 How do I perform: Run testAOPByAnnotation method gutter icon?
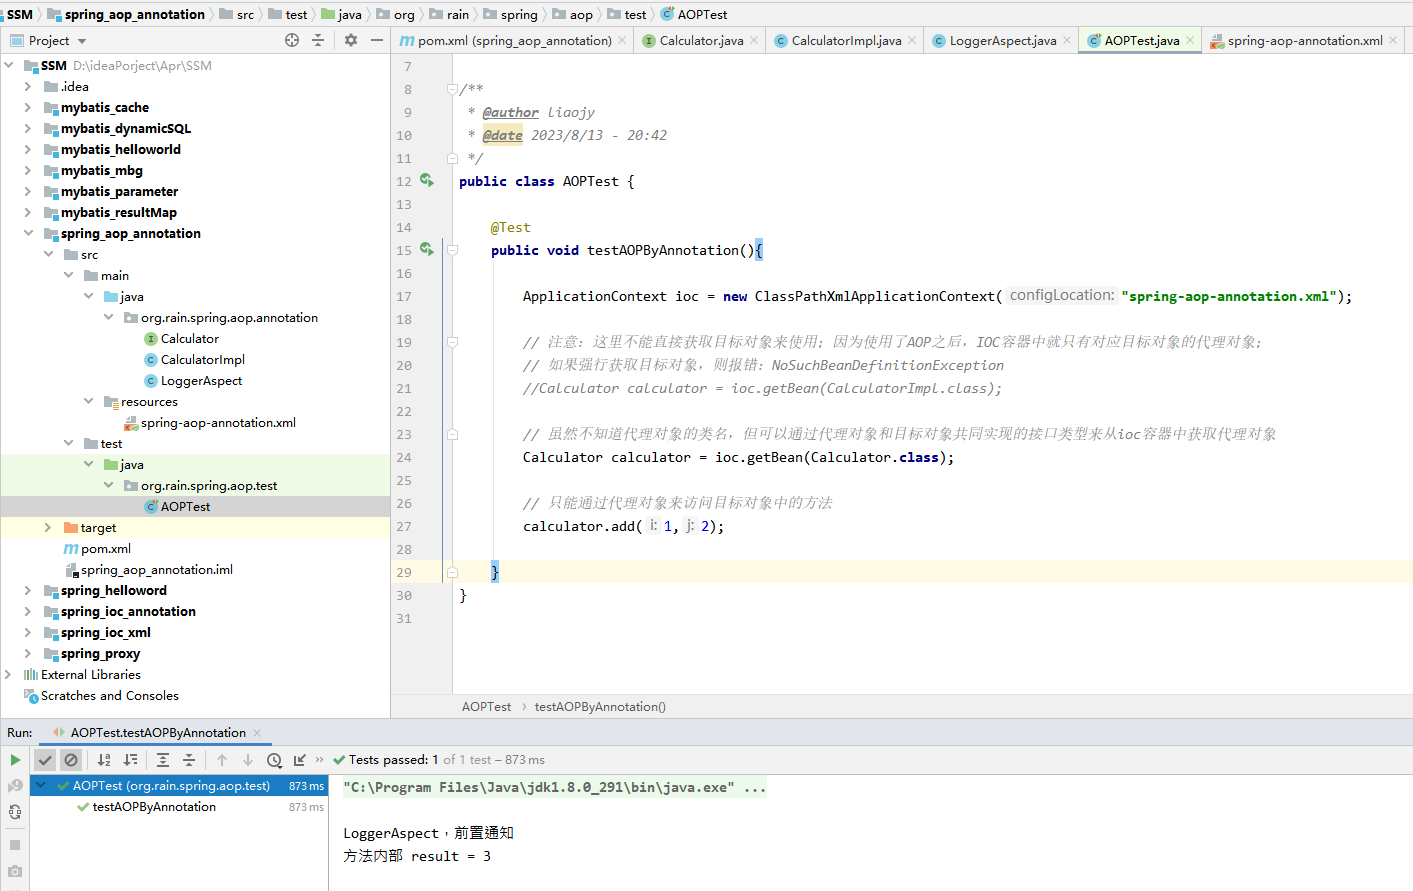(427, 249)
